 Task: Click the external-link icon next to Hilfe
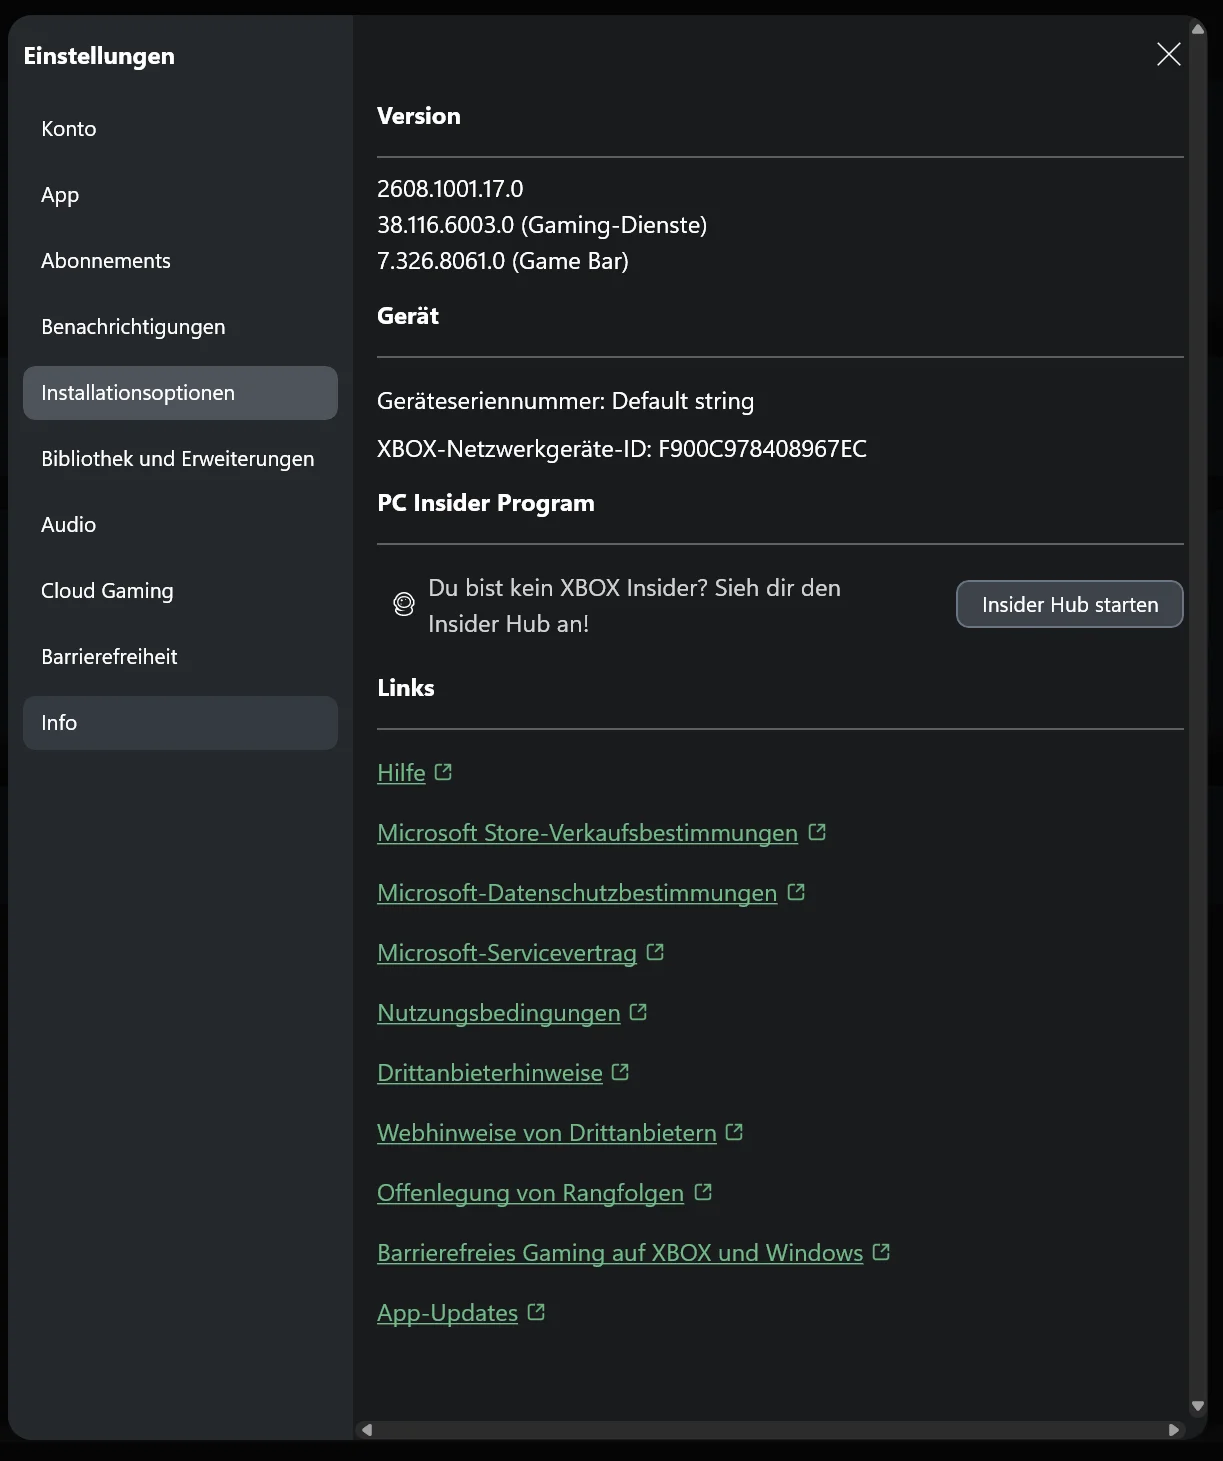point(444,772)
